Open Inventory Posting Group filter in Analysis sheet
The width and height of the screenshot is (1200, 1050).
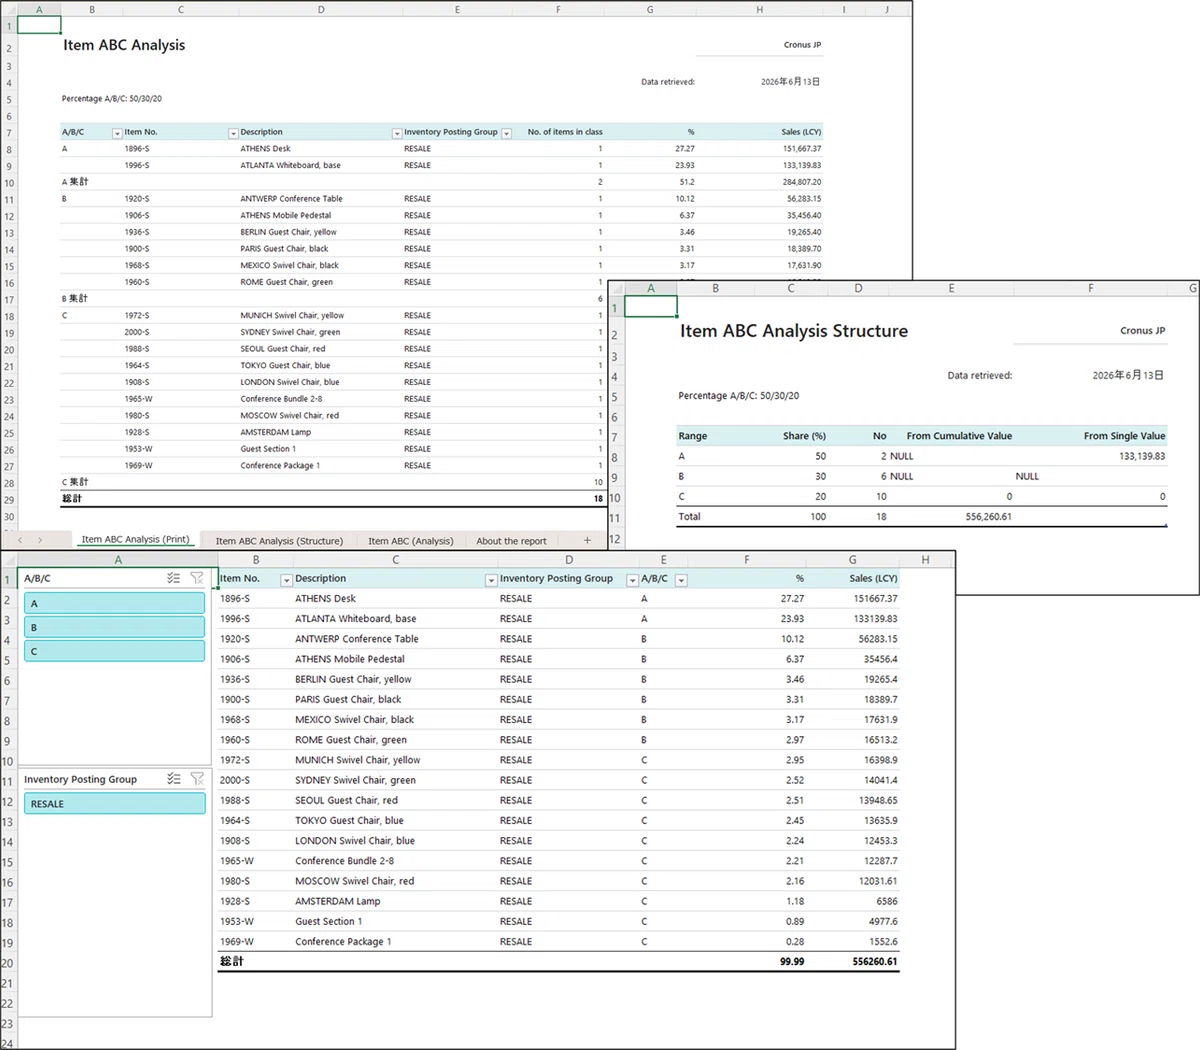(x=632, y=580)
